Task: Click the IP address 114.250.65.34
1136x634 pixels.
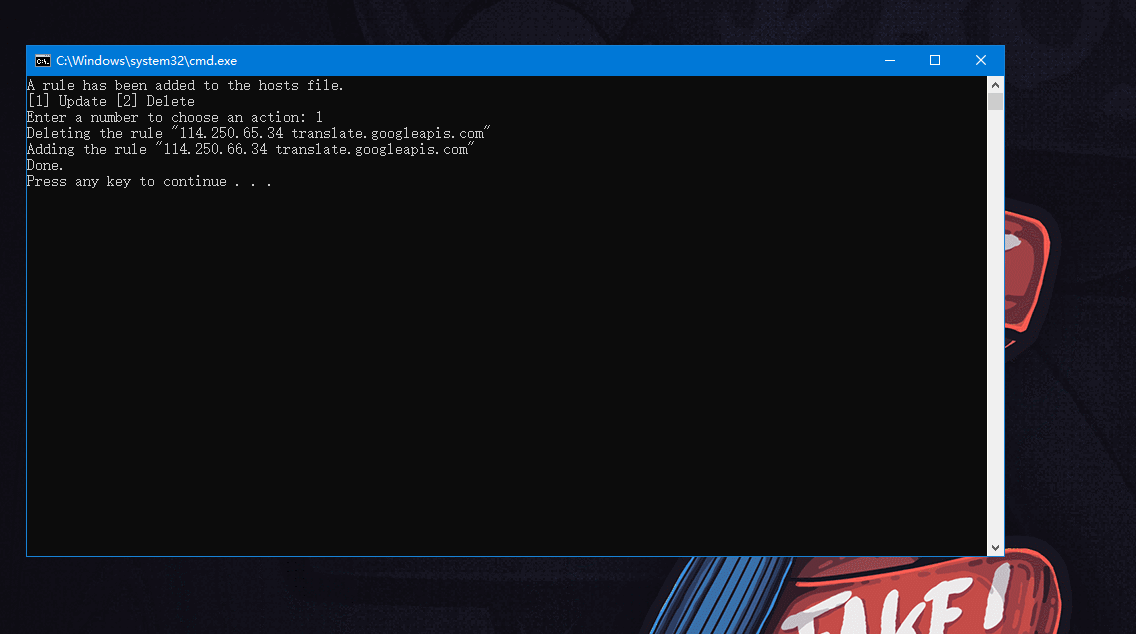Action: tap(232, 134)
